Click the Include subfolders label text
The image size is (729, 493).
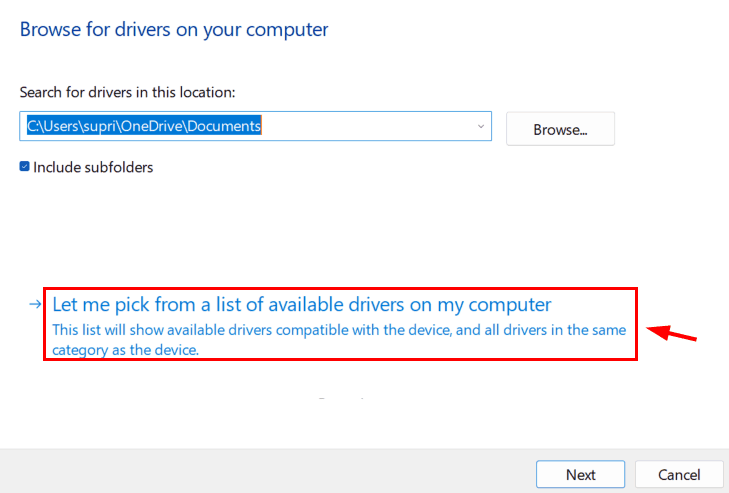click(x=93, y=167)
